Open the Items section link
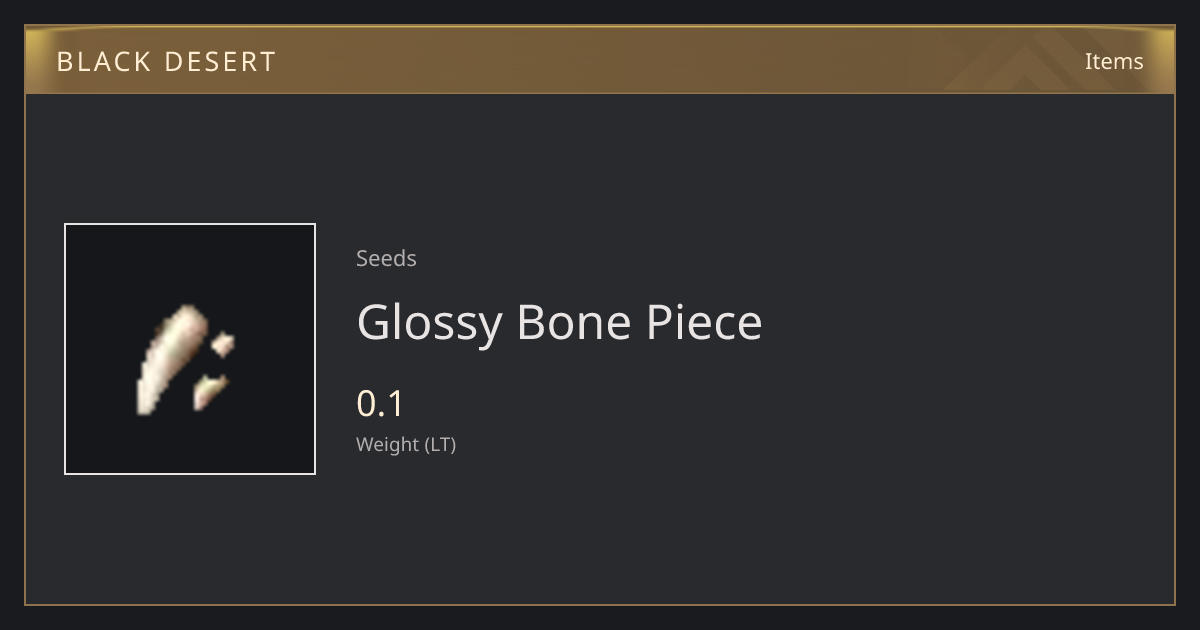The width and height of the screenshot is (1200, 630). tap(1114, 61)
